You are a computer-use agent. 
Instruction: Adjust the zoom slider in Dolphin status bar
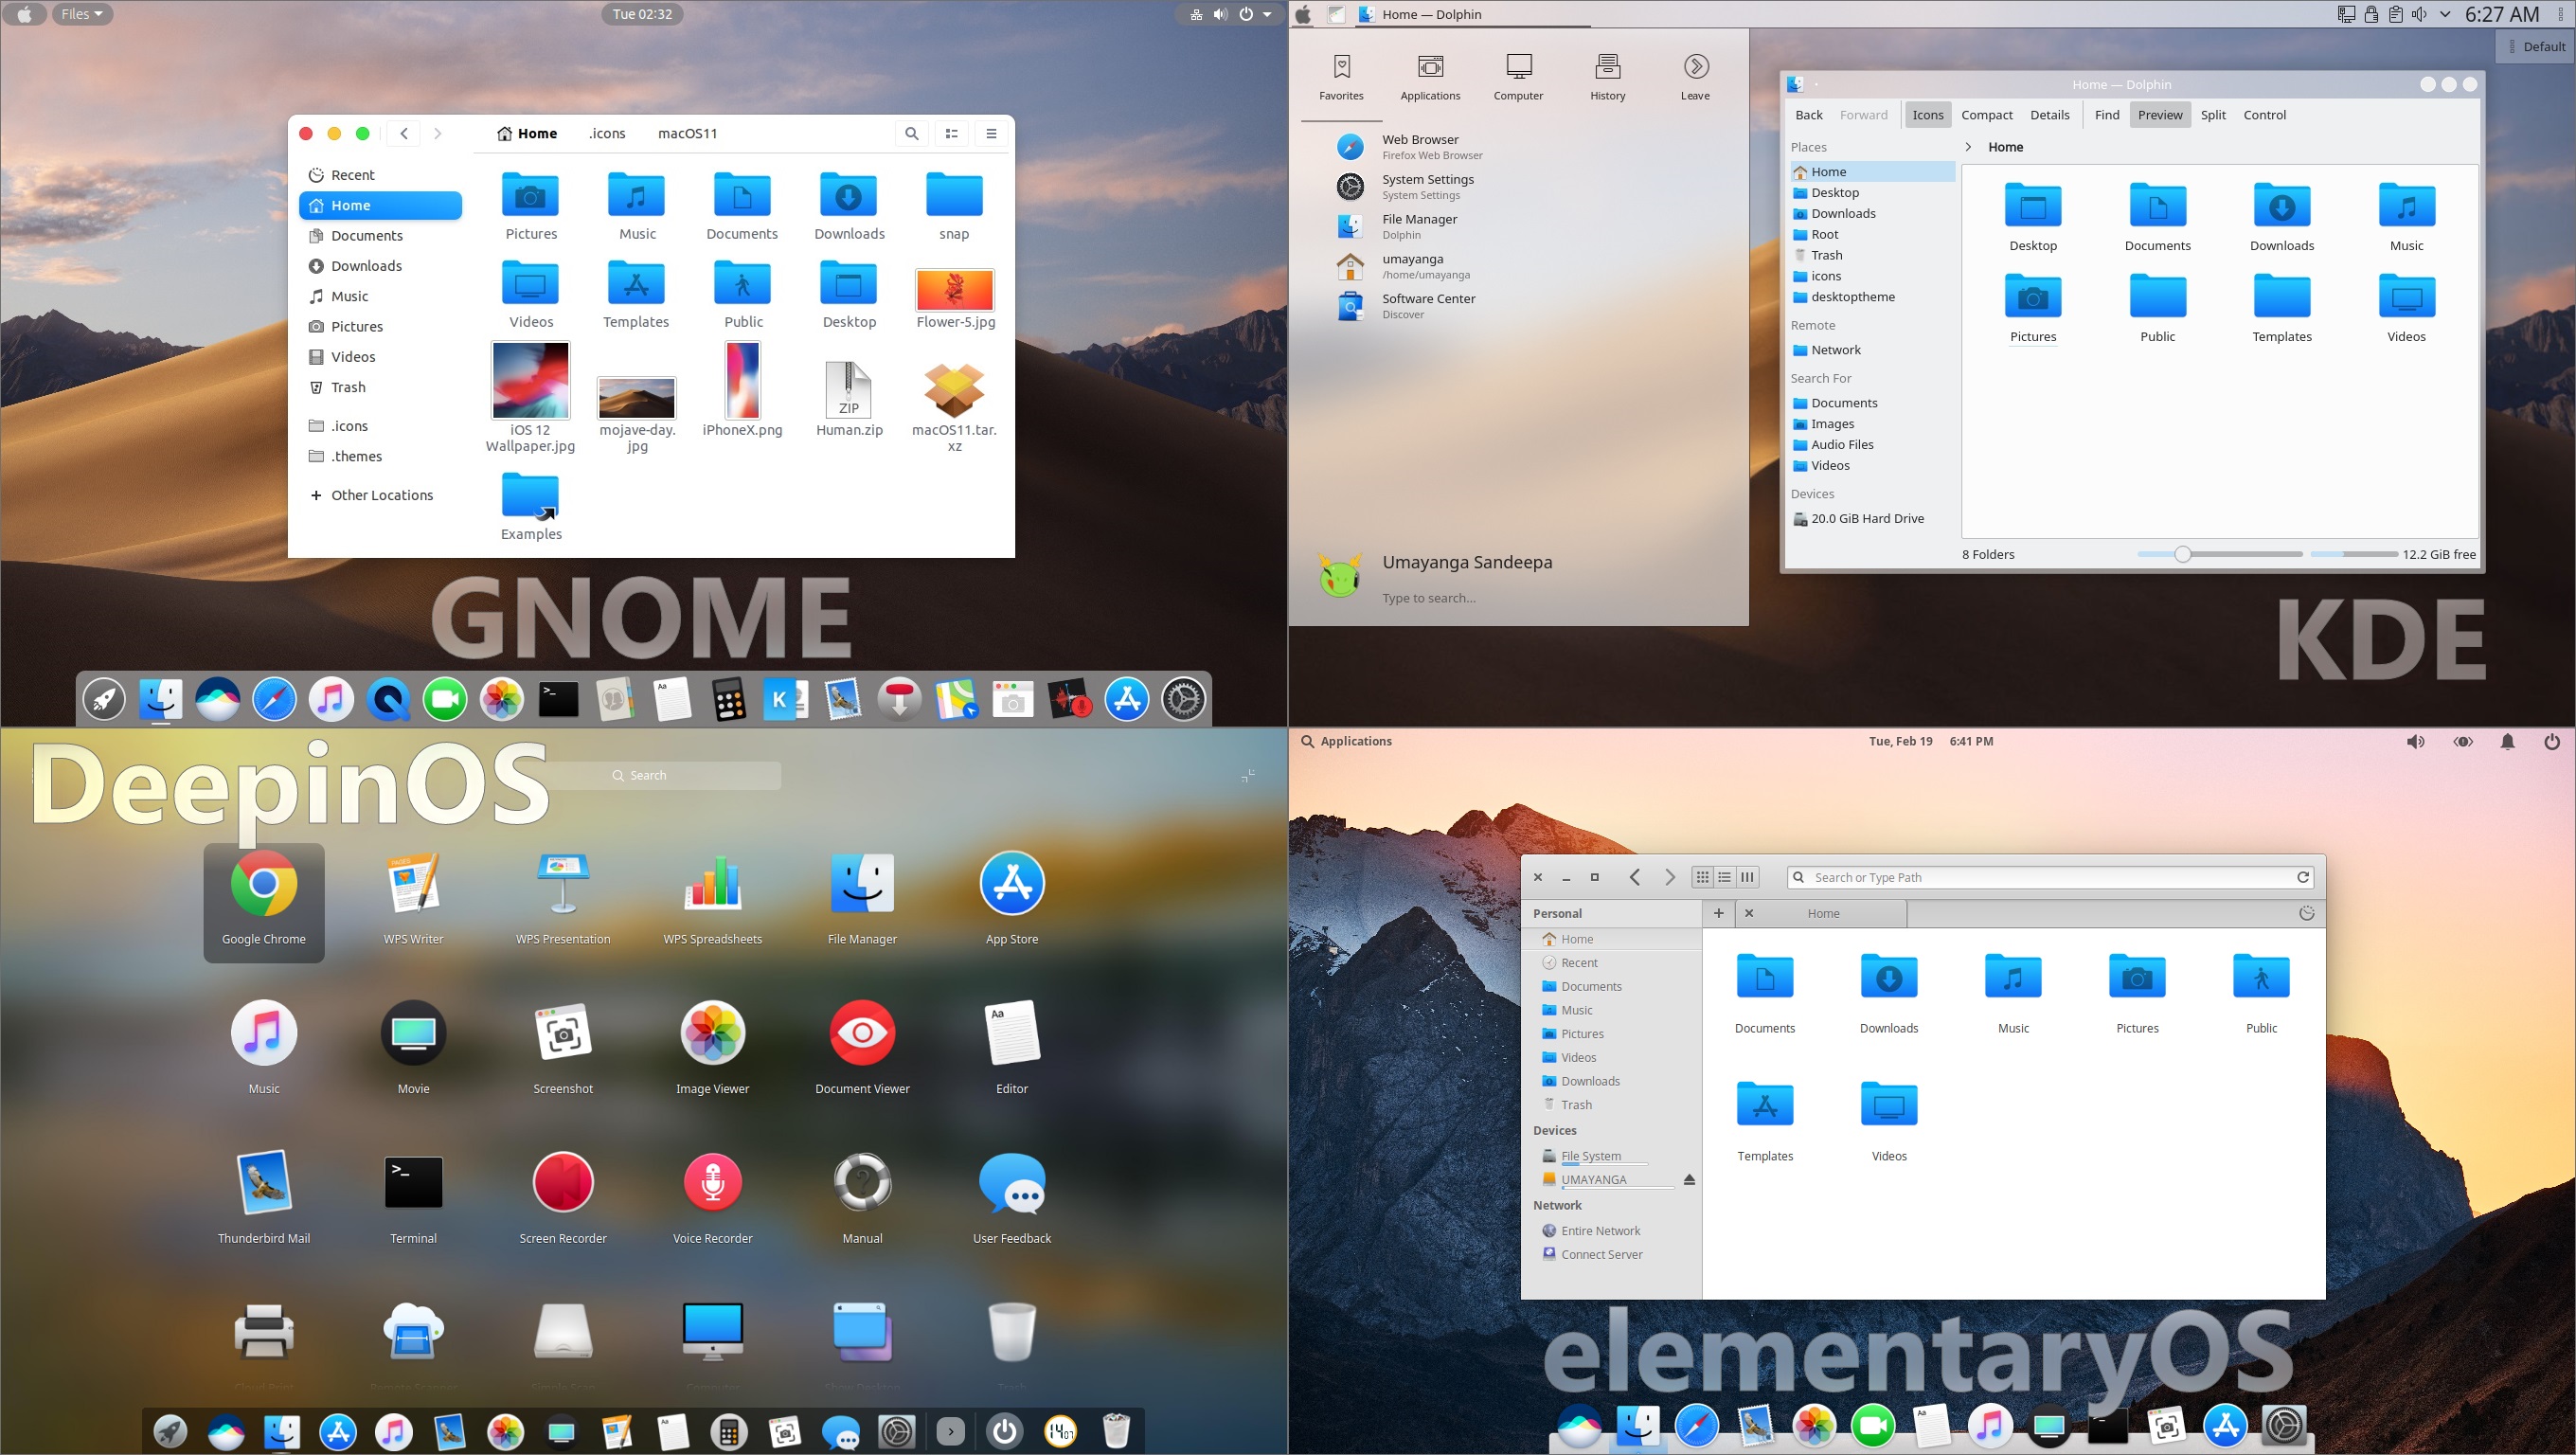(2181, 553)
